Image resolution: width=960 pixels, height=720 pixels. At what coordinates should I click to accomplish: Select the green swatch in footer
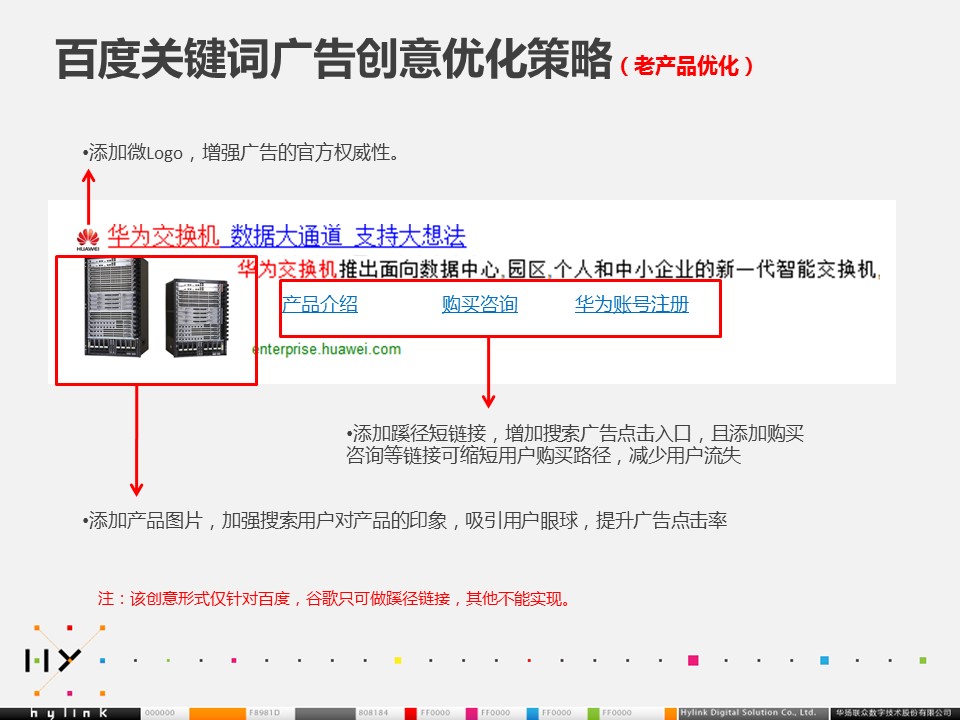[x=594, y=713]
